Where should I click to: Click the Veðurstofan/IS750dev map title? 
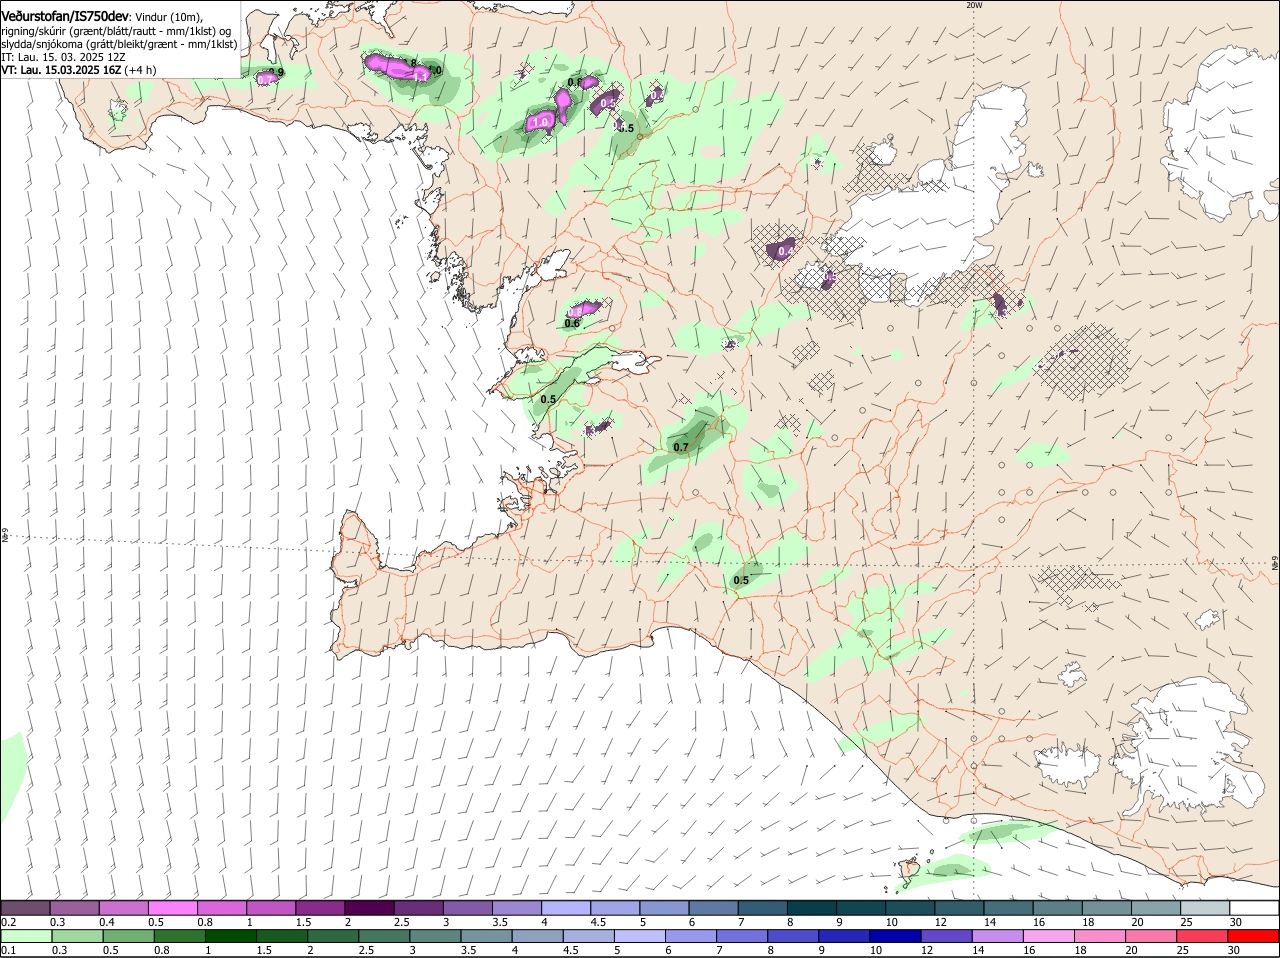coord(64,17)
